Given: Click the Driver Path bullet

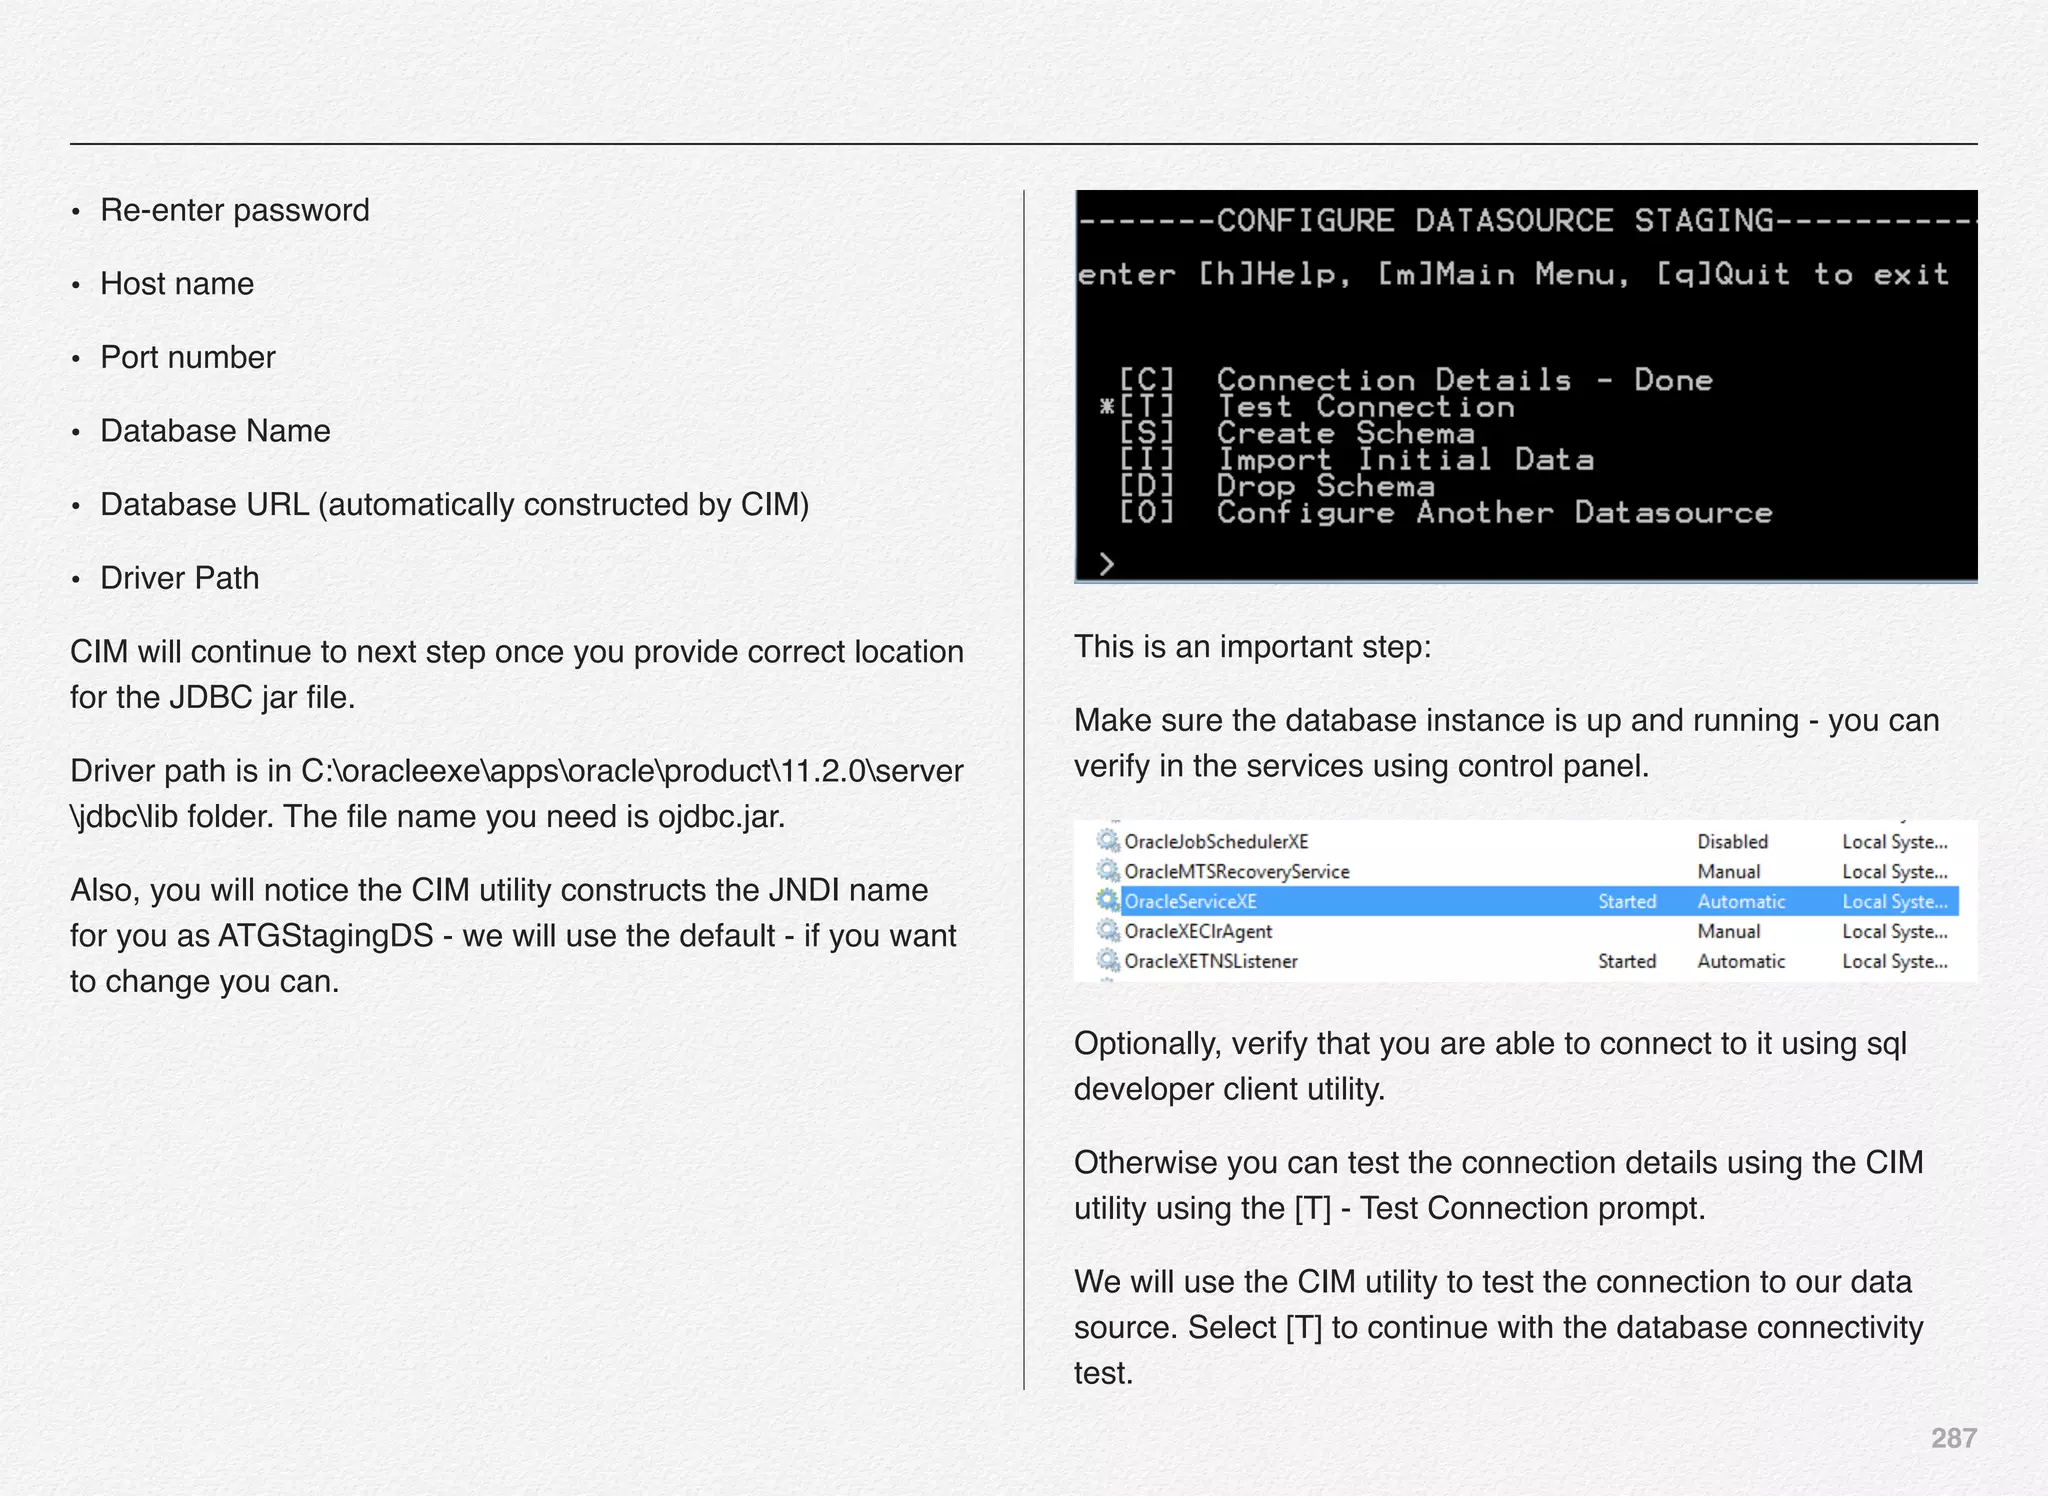Looking at the screenshot, I should 180,578.
